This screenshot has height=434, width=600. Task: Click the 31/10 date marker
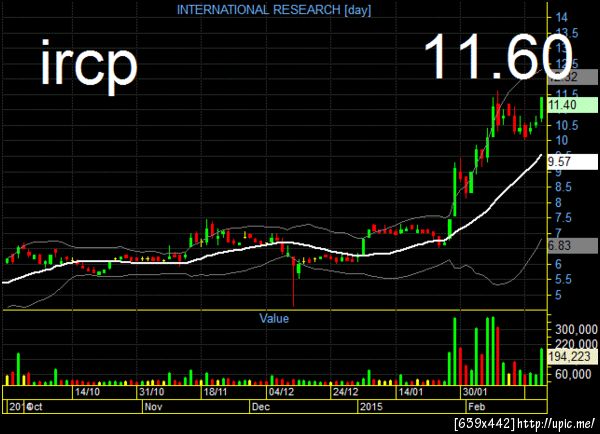[152, 392]
